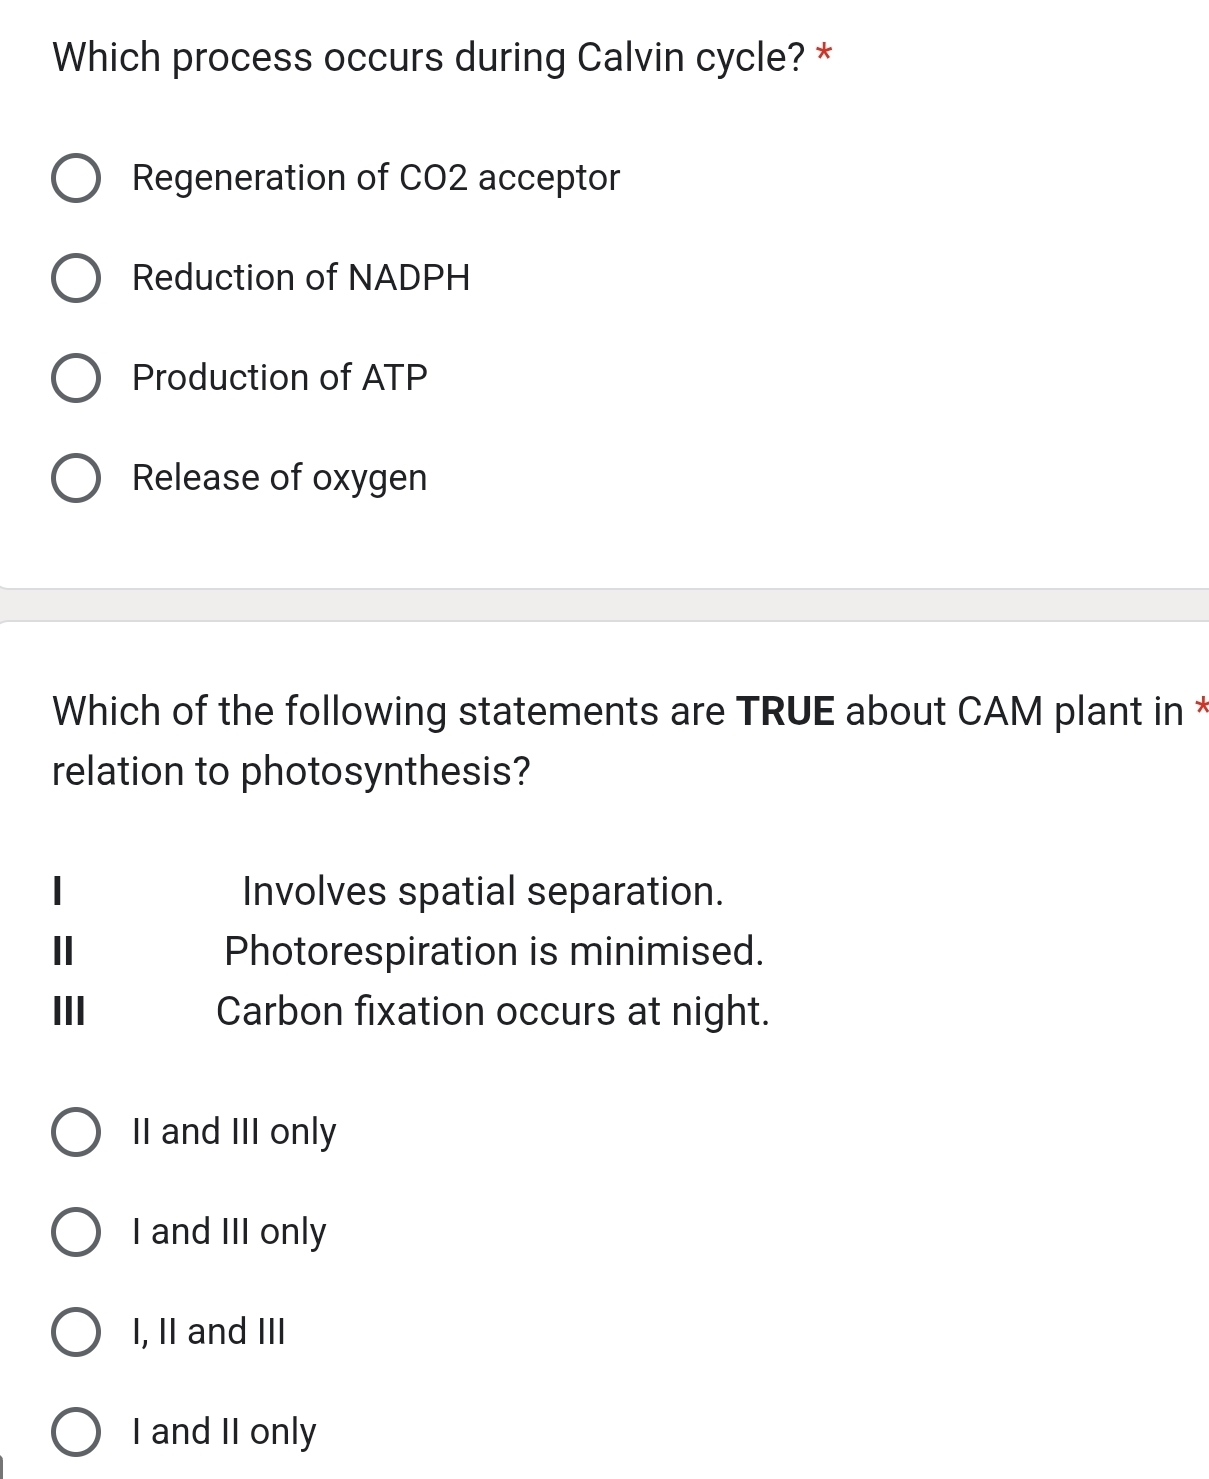Pick "Production of ATP" option
Viewport: 1209px width, 1479px height.
[x=77, y=378]
